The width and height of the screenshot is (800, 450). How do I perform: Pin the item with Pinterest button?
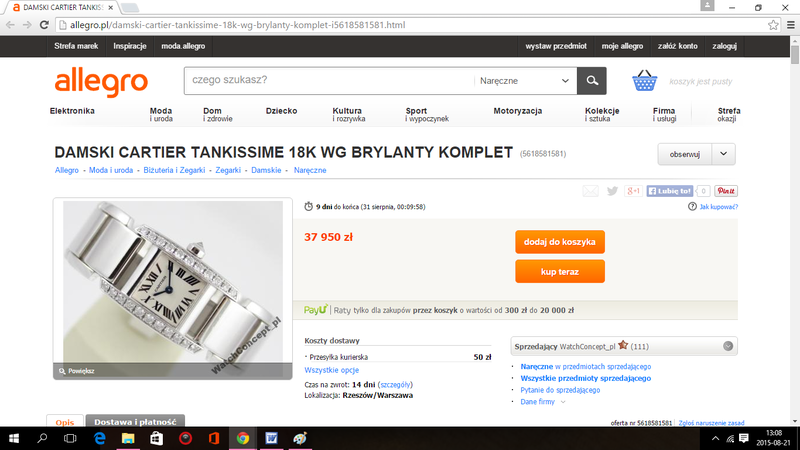click(x=726, y=191)
